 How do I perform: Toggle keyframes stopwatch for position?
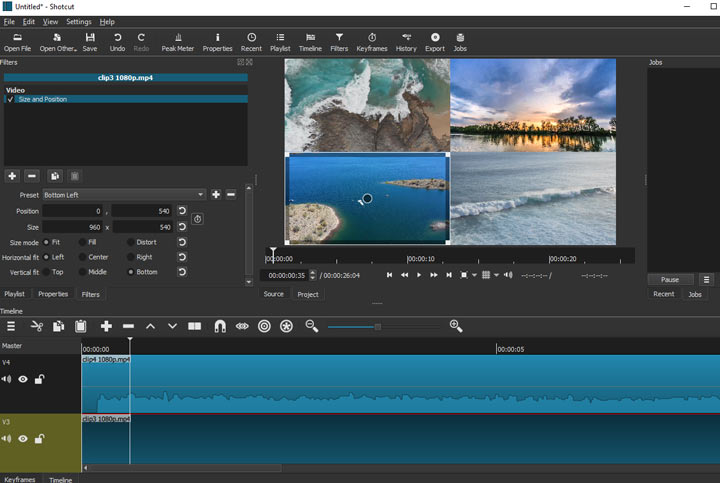(197, 219)
